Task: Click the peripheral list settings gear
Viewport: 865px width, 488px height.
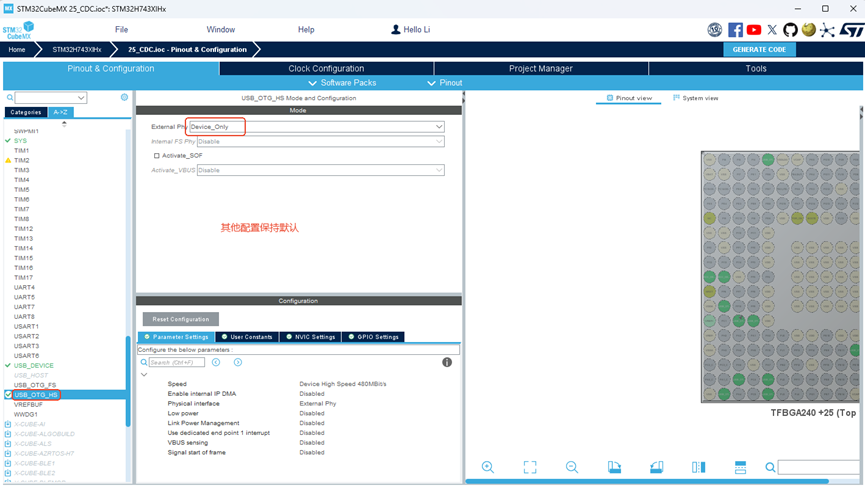Action: (x=124, y=97)
